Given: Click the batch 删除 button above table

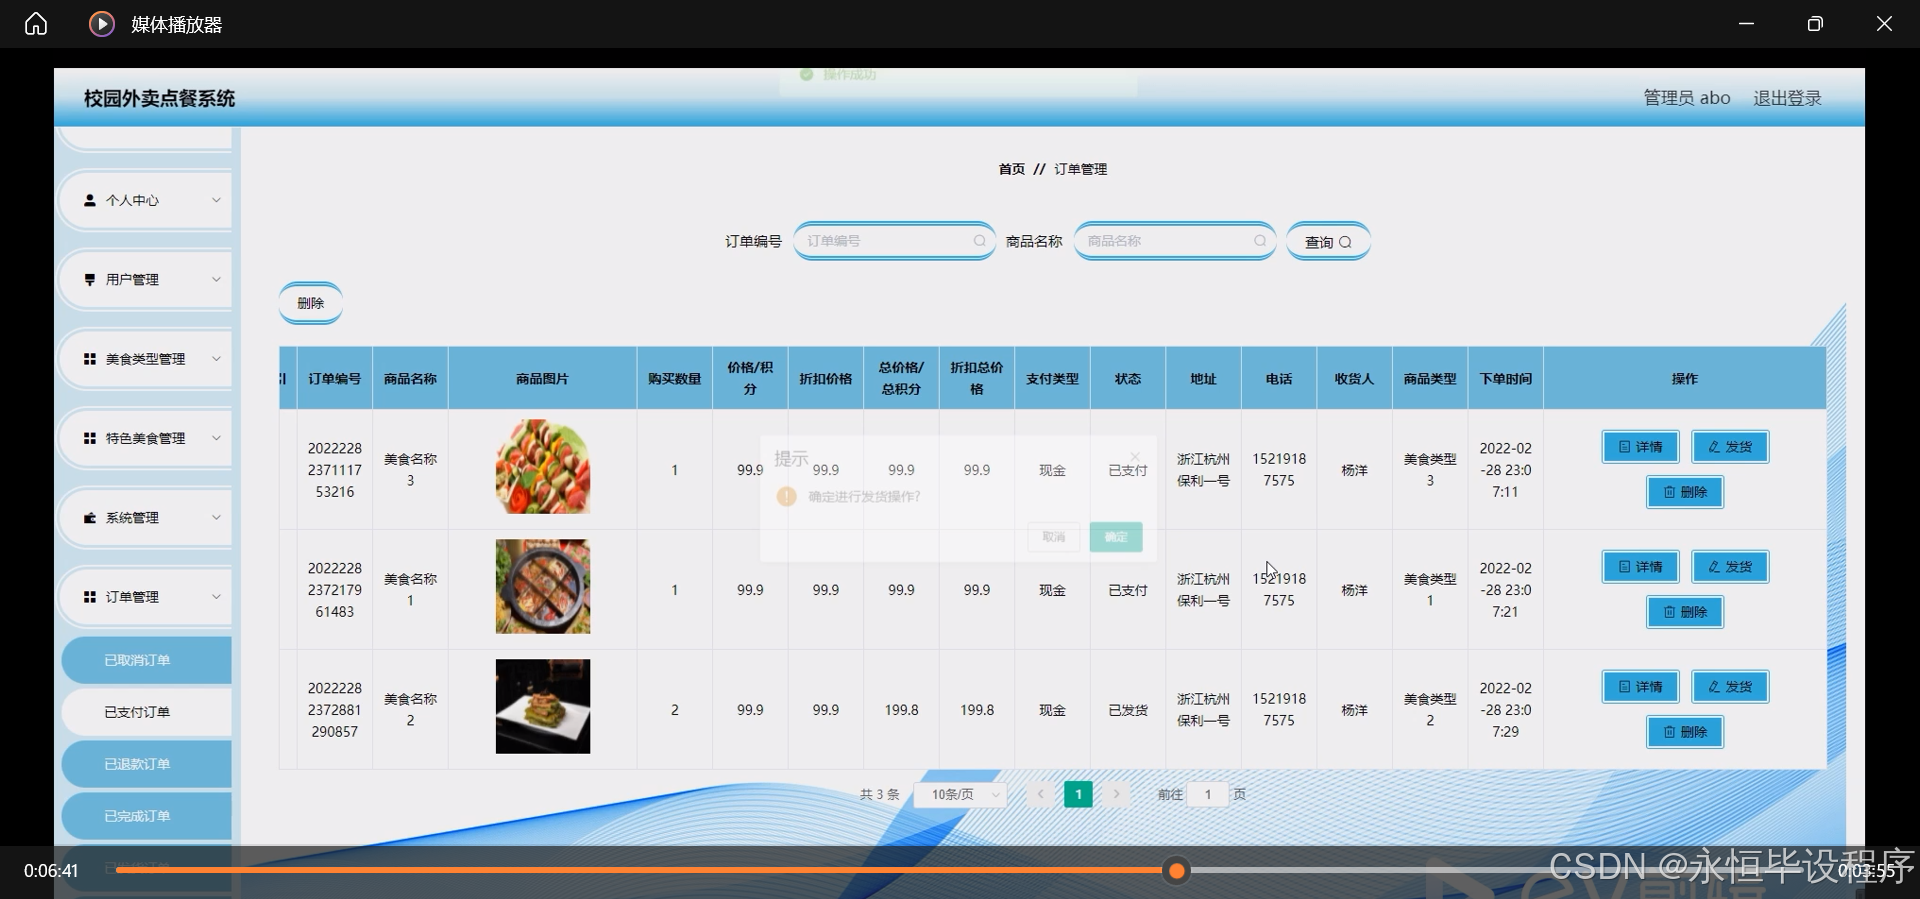Looking at the screenshot, I should (x=310, y=303).
